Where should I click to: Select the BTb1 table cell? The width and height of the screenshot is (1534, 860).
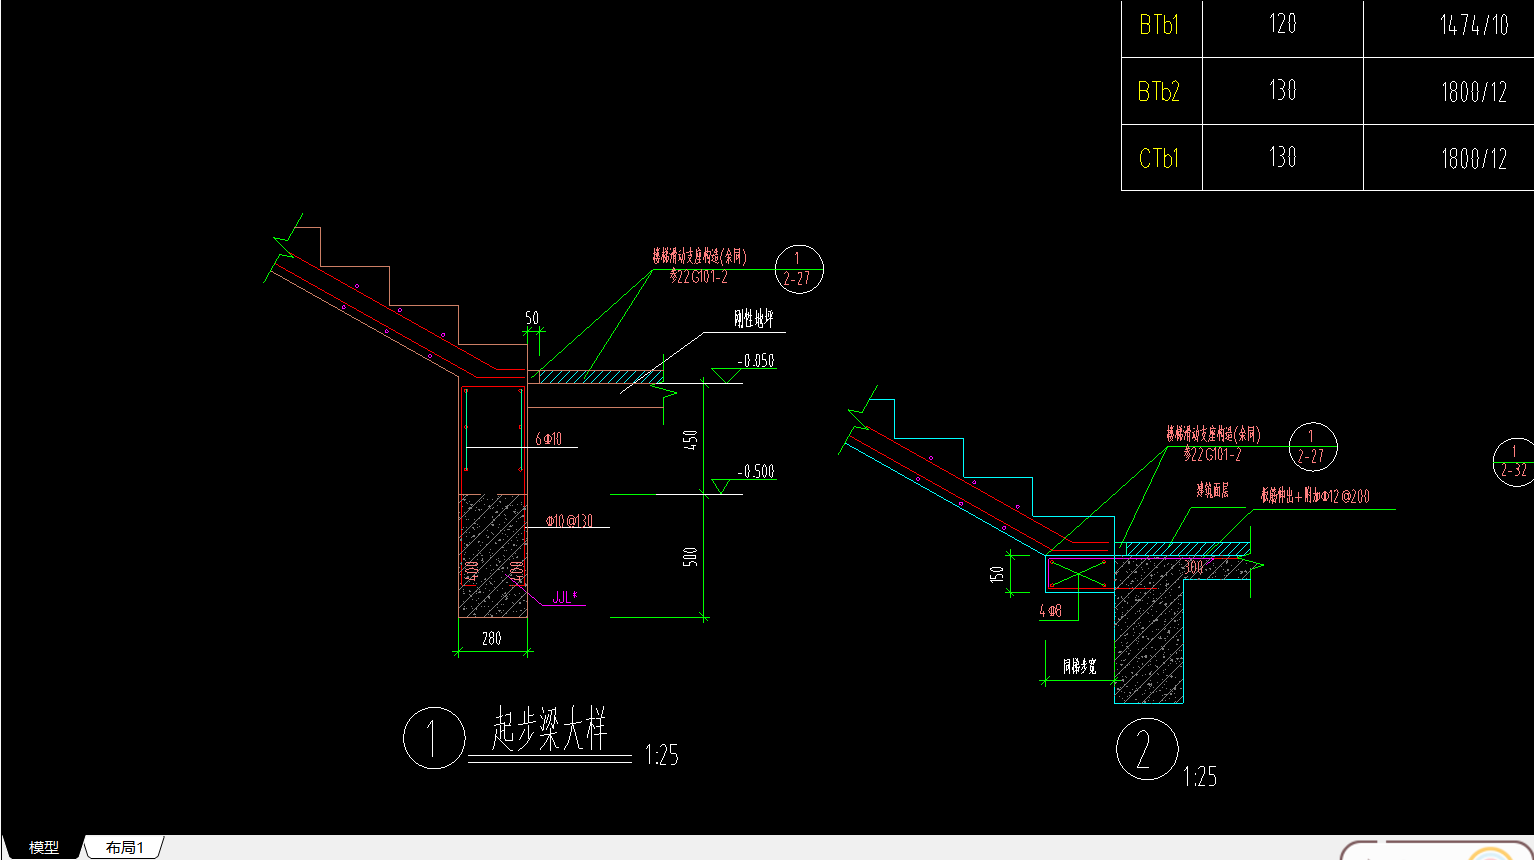tap(1159, 25)
